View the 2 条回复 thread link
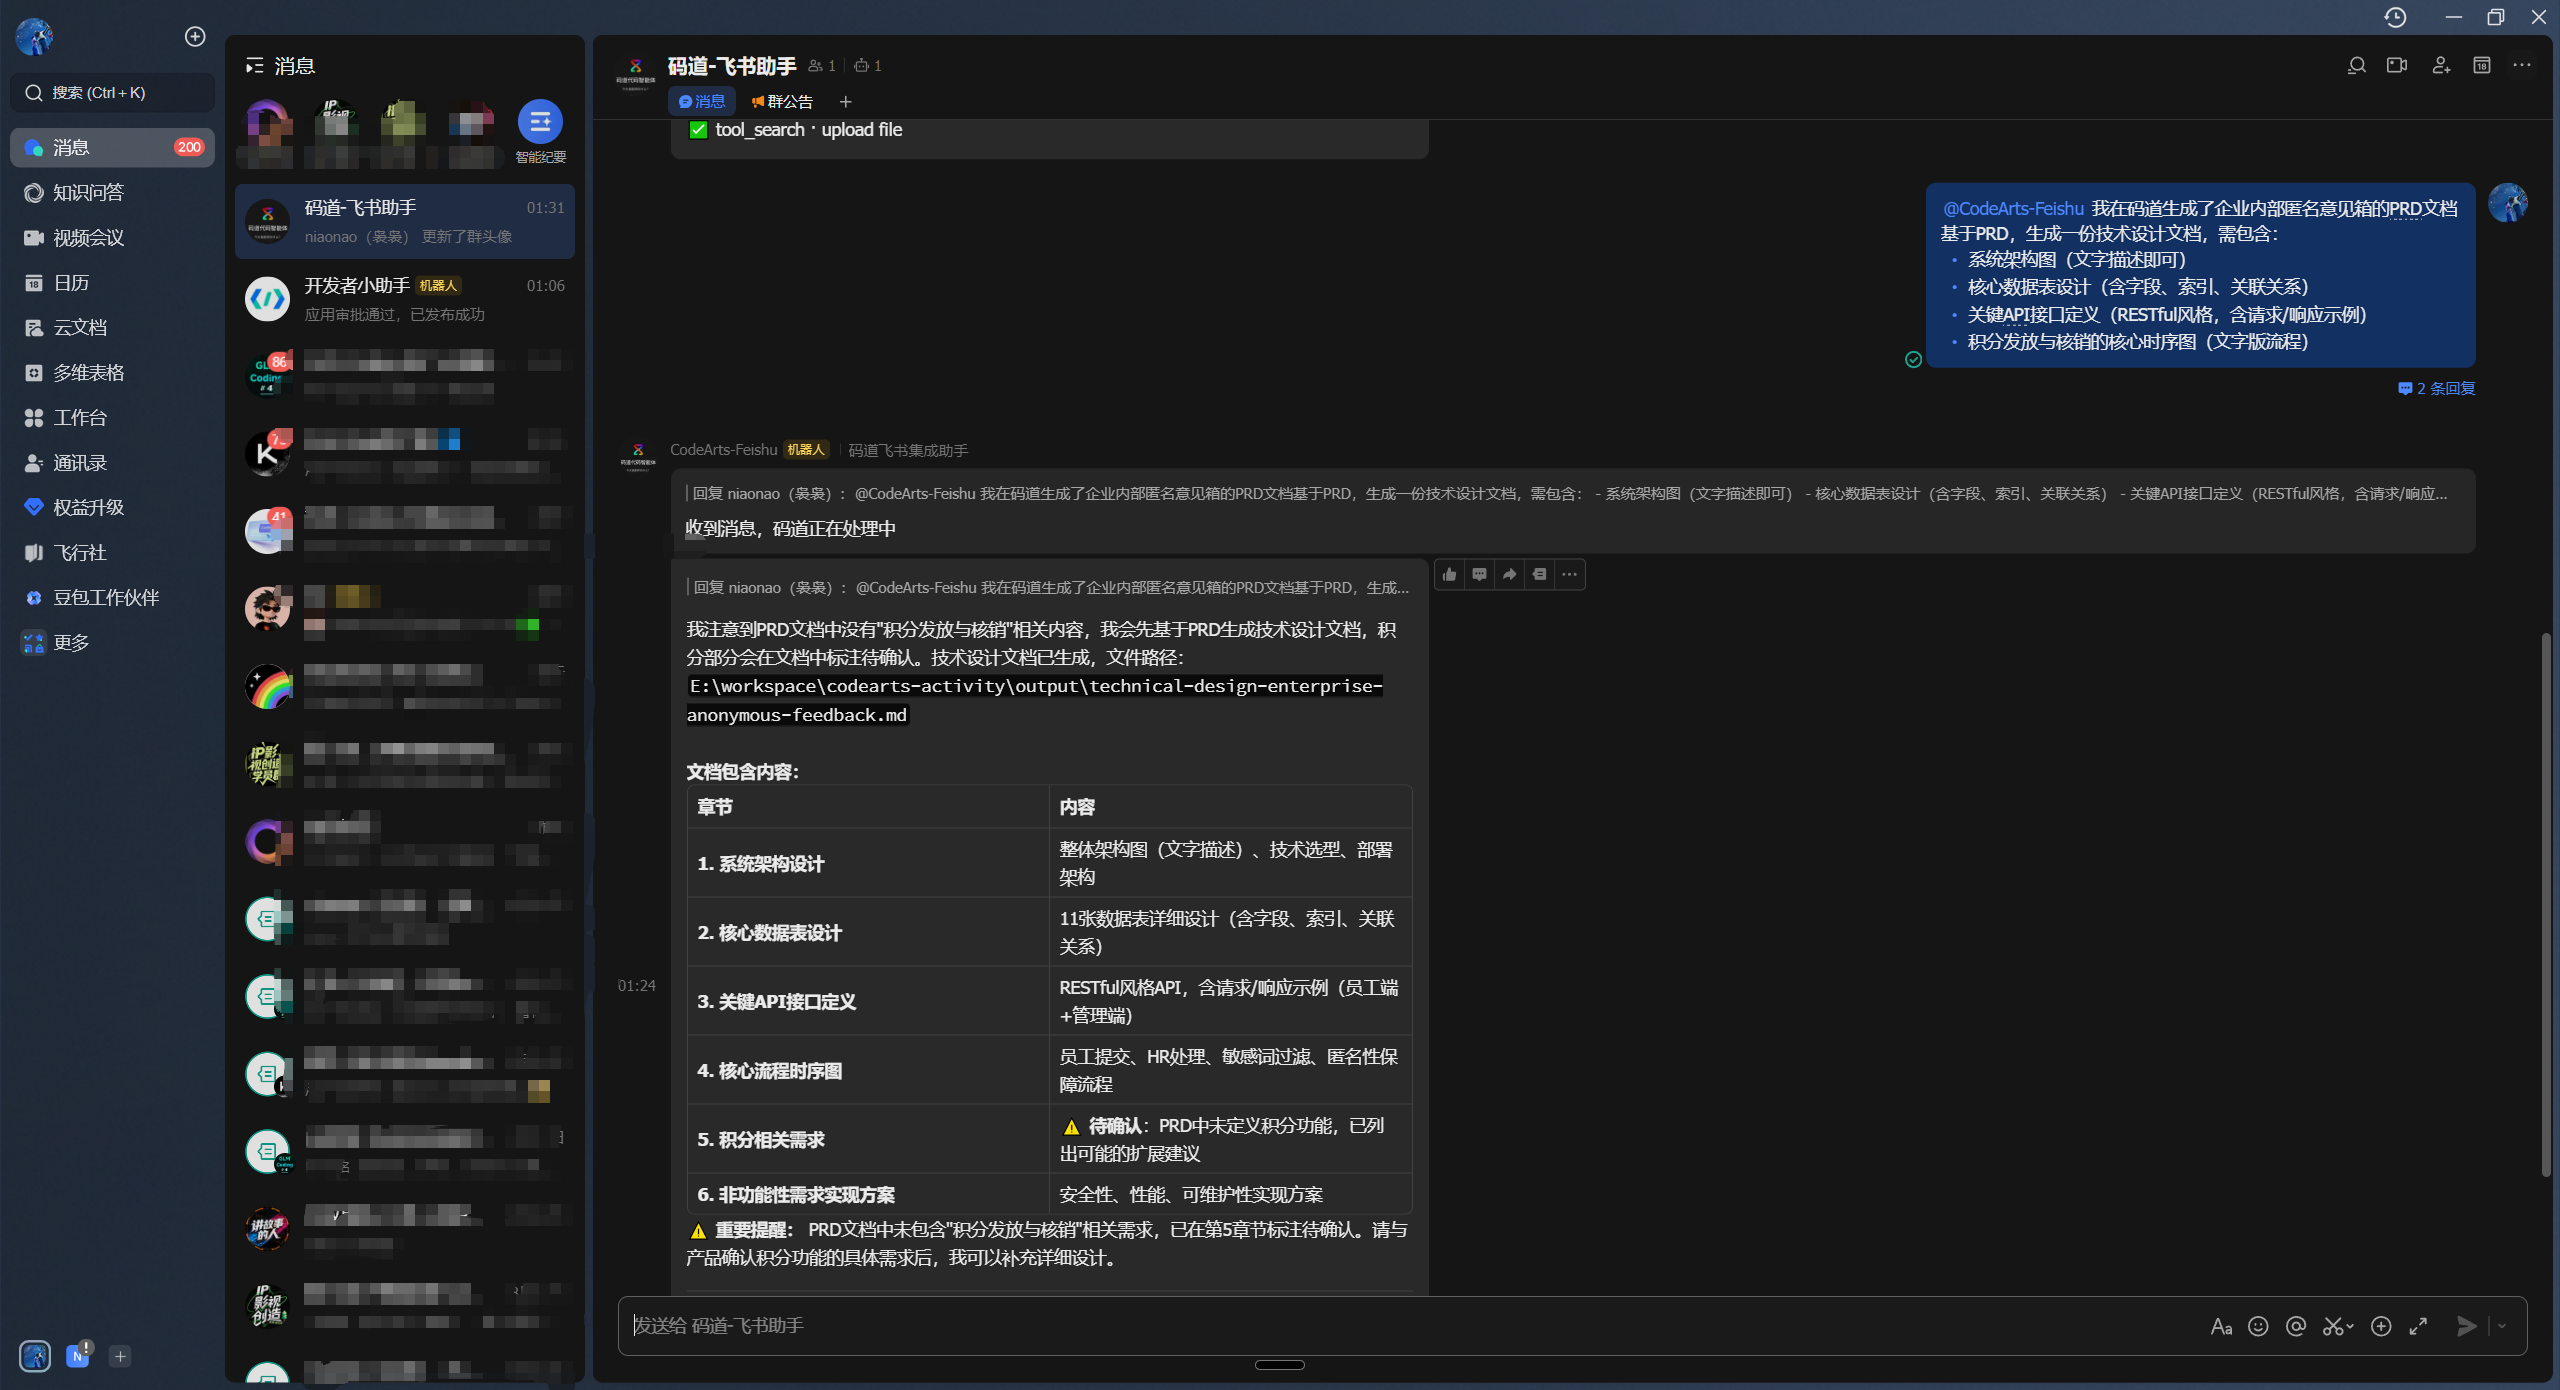 tap(2437, 389)
